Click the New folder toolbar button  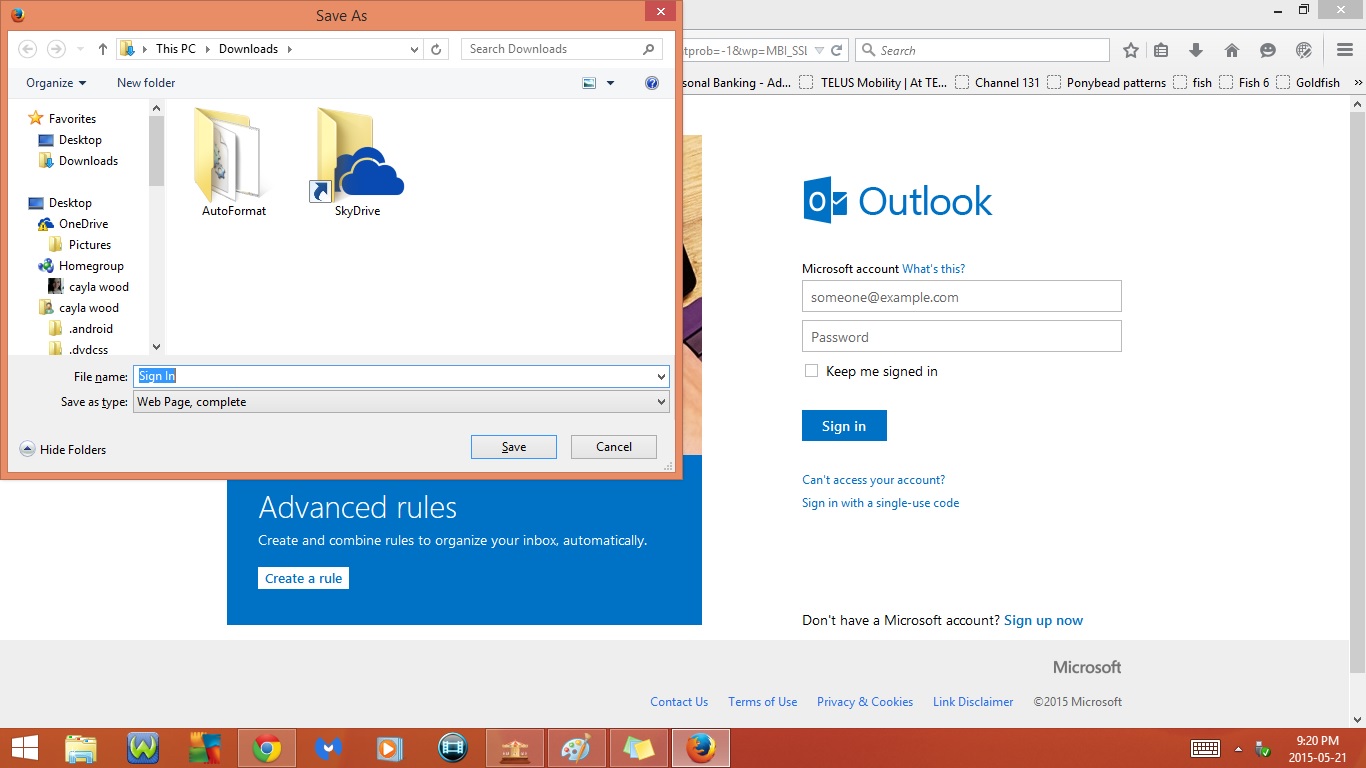coord(146,83)
